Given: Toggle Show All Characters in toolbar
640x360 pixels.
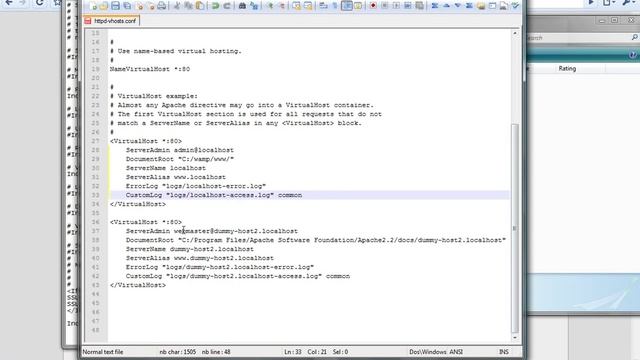Looking at the screenshot, I should point(335,6).
